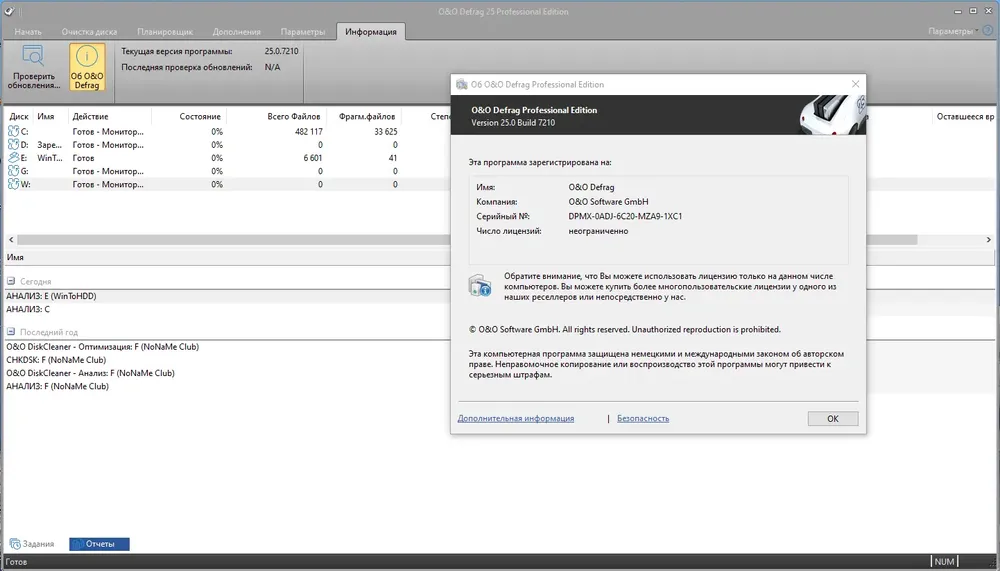This screenshot has width=1000, height=571.
Task: Click OK in the about dialog
Action: point(832,419)
